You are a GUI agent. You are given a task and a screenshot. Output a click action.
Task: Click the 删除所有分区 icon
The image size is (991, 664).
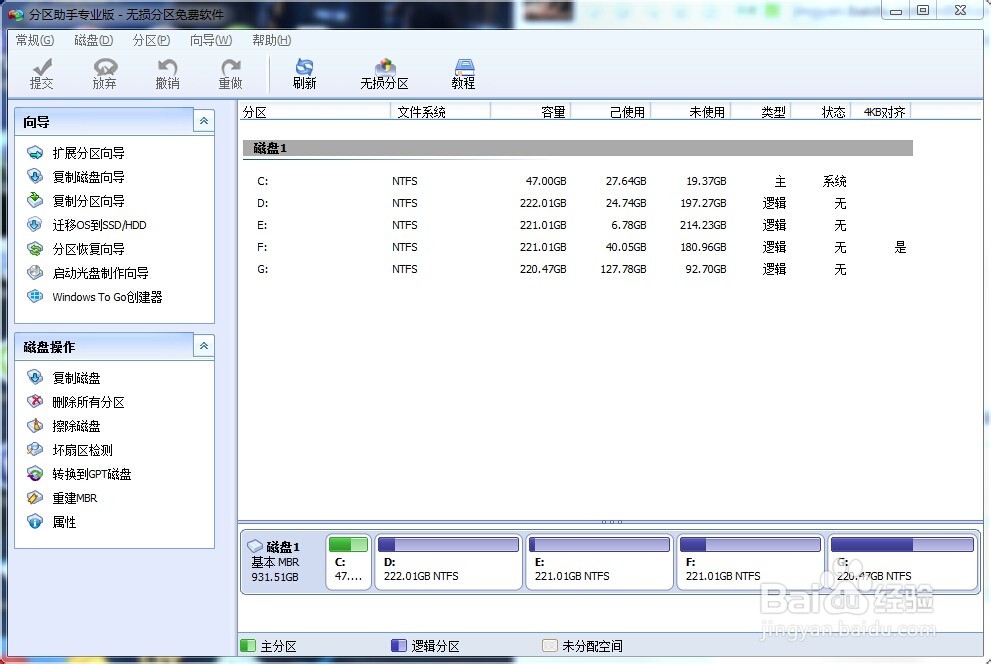(x=35, y=402)
